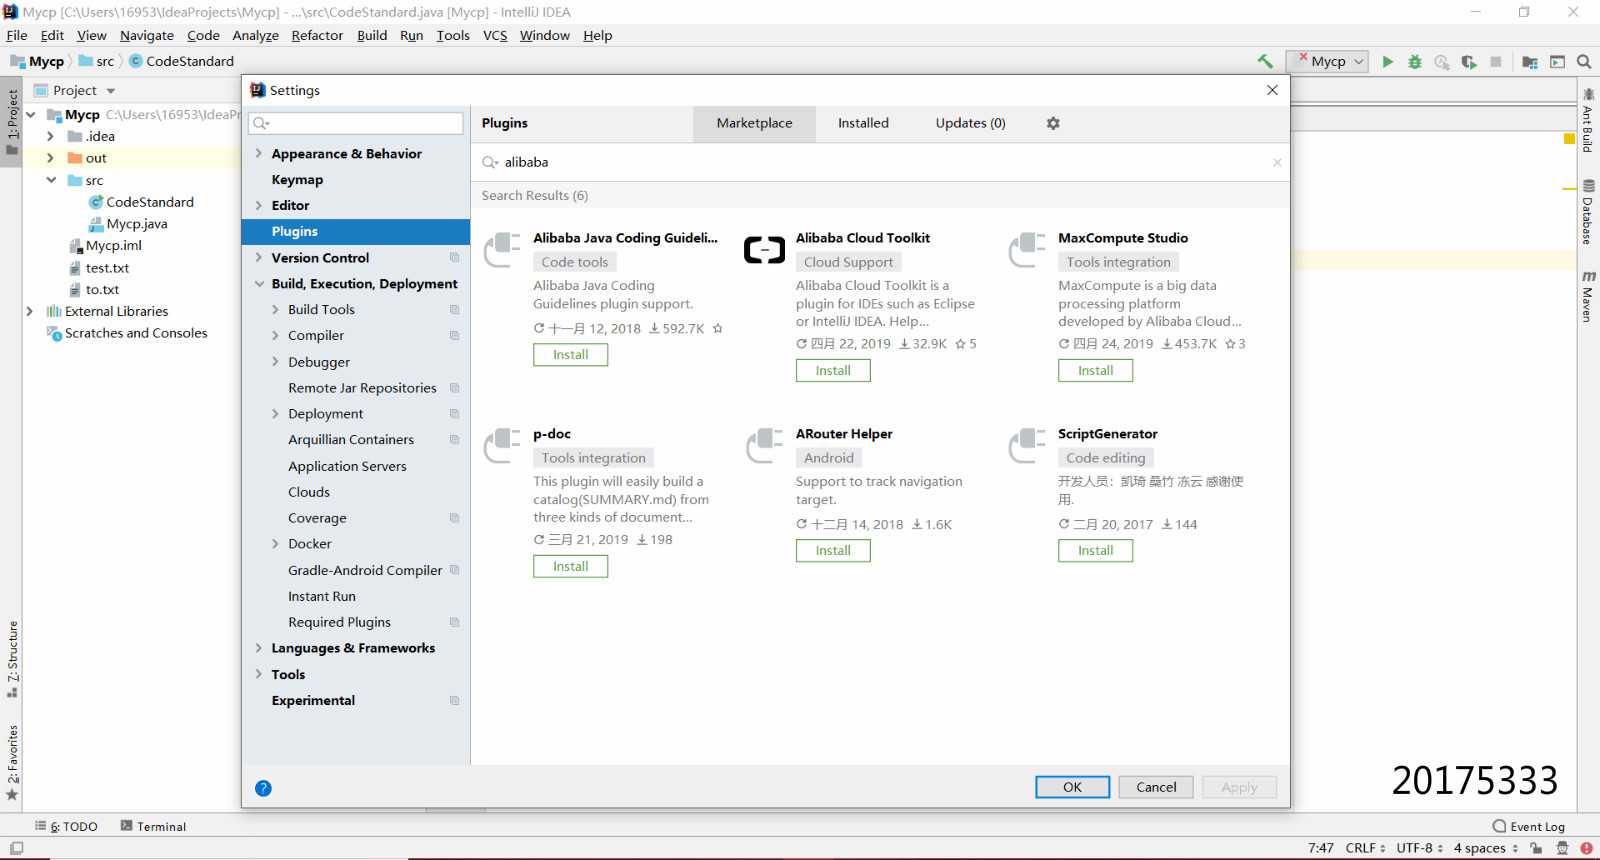This screenshot has width=1600, height=860.
Task: Click the p-doc plugin icon
Action: [502, 446]
